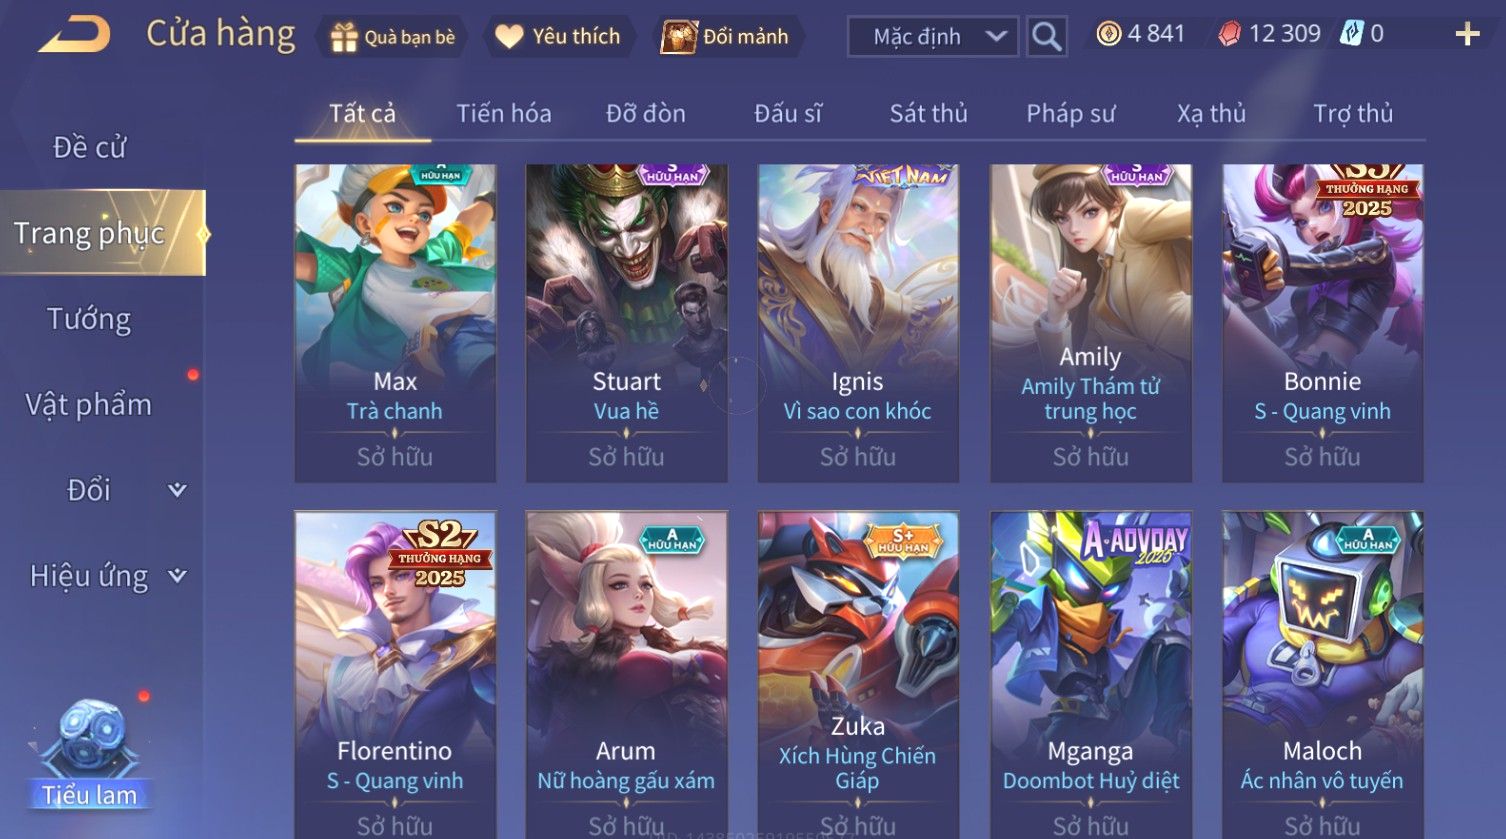The image size is (1506, 839).
Task: Tap the golden back arrow icon
Action: (x=74, y=35)
